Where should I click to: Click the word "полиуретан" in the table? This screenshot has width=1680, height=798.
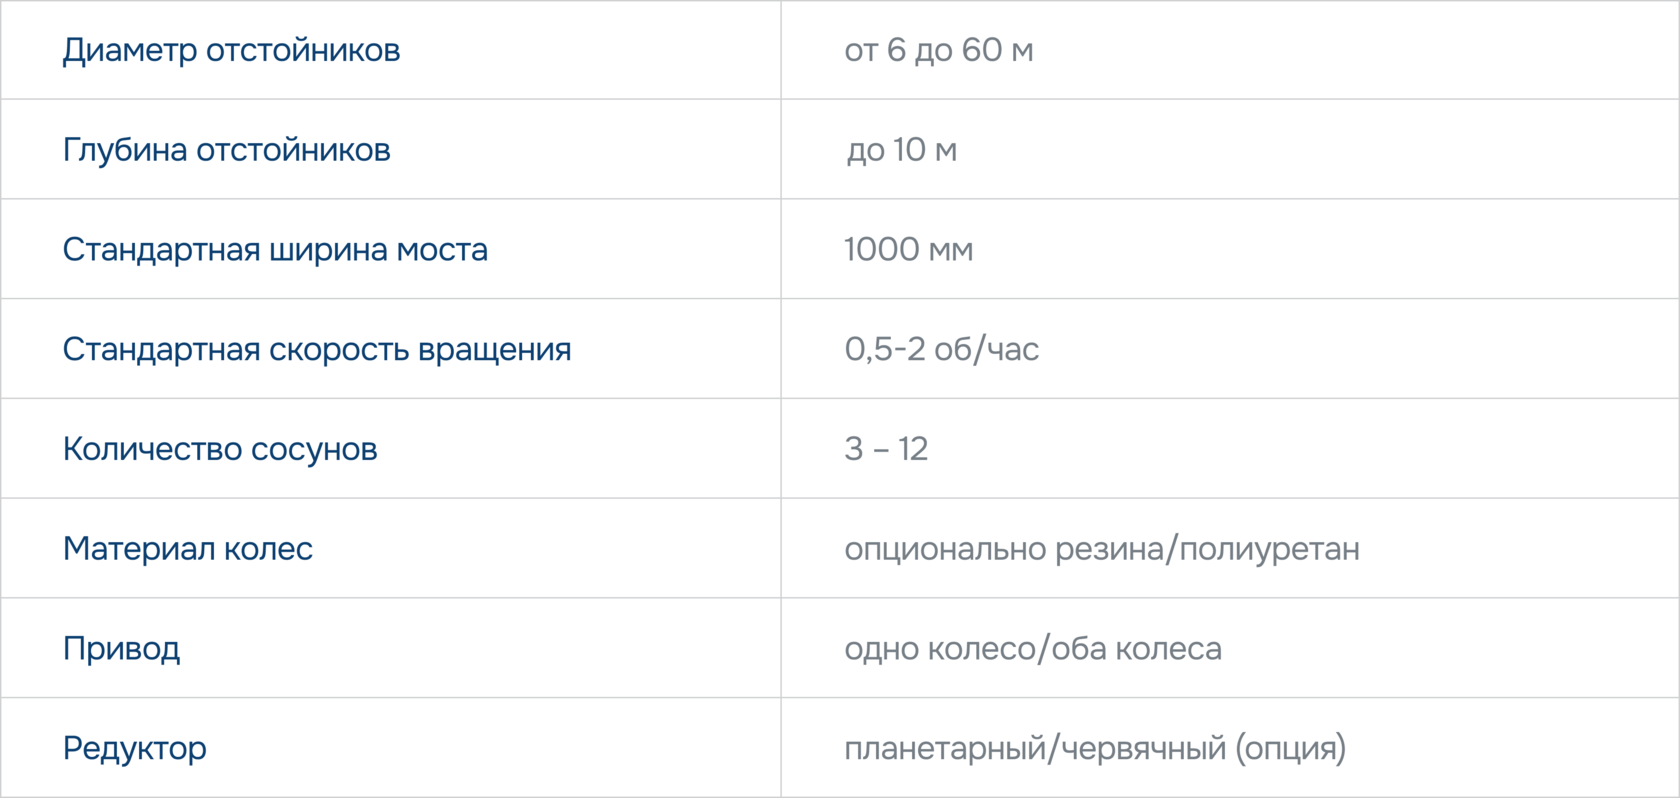click(x=1269, y=549)
